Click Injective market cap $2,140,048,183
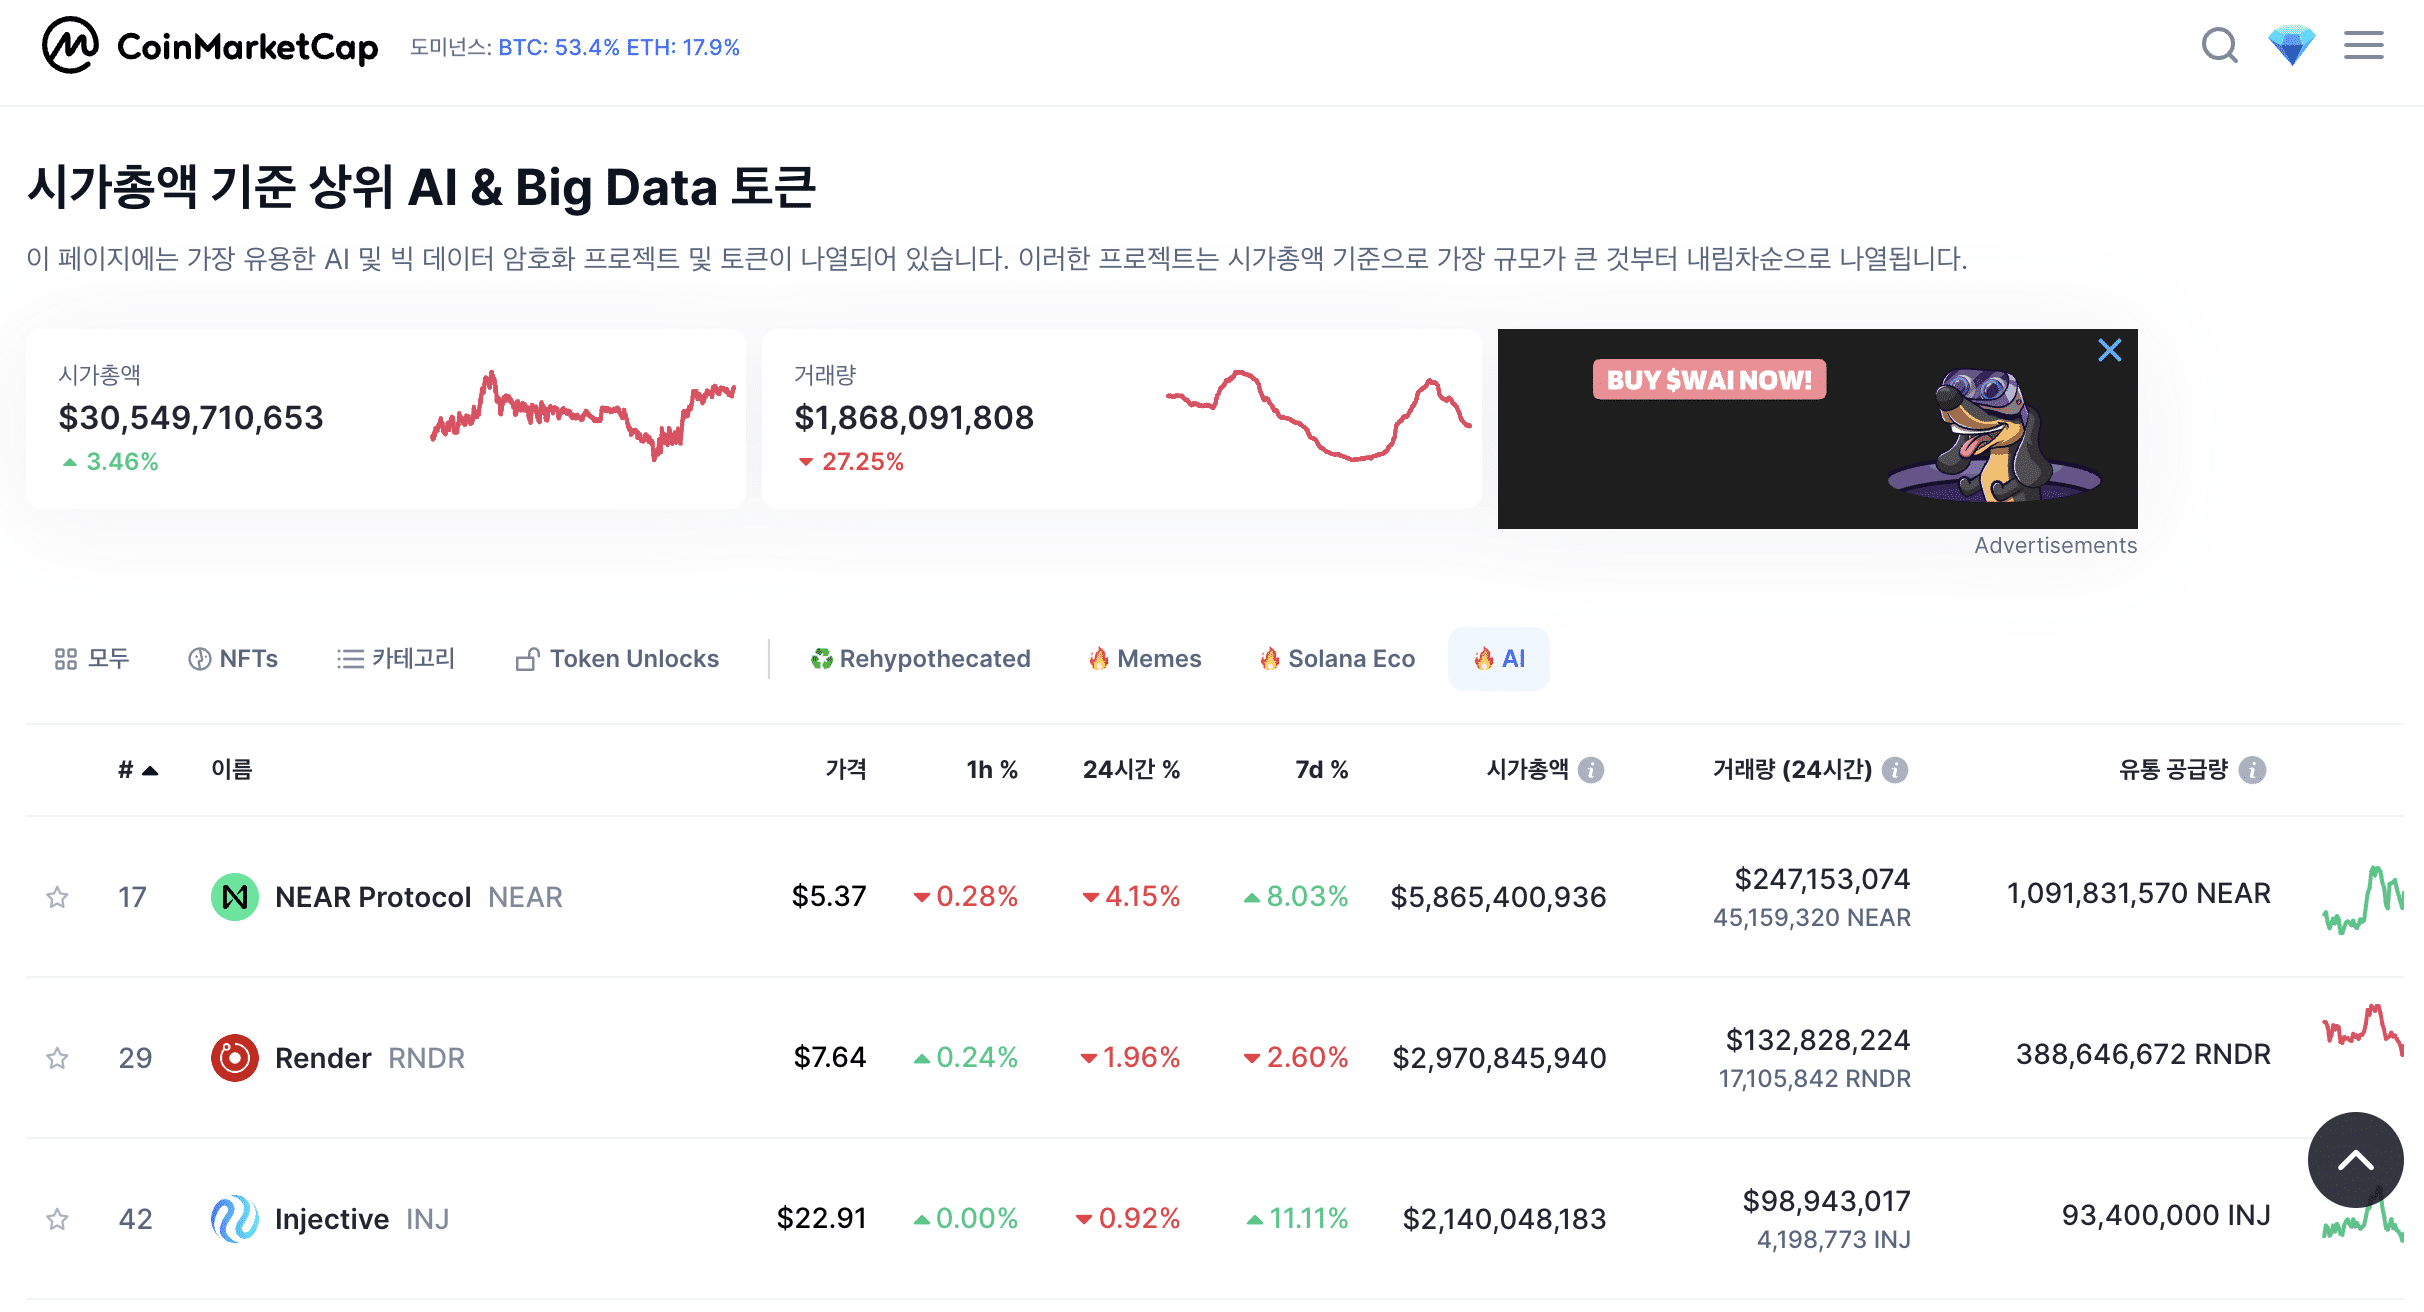 point(1504,1219)
